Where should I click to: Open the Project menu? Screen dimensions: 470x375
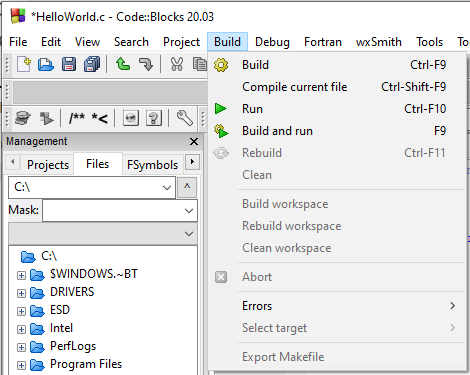[x=181, y=42]
